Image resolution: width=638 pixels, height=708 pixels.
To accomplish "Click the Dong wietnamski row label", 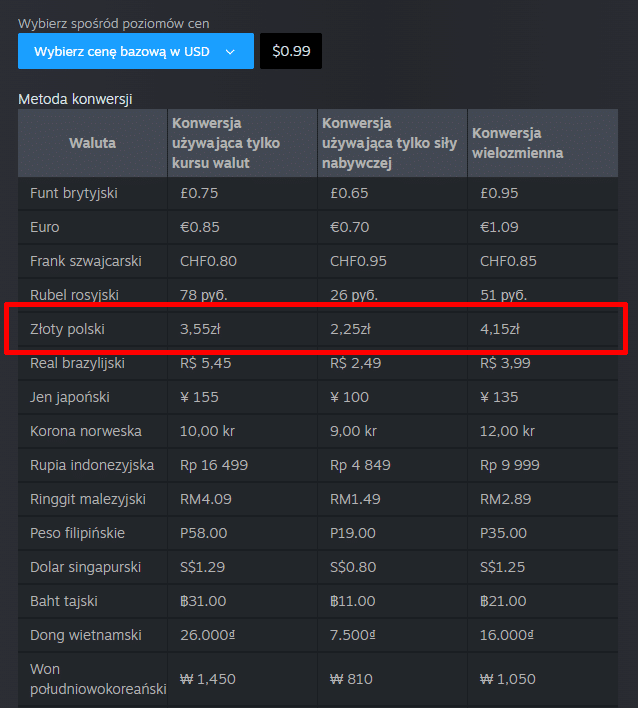I will pos(86,635).
